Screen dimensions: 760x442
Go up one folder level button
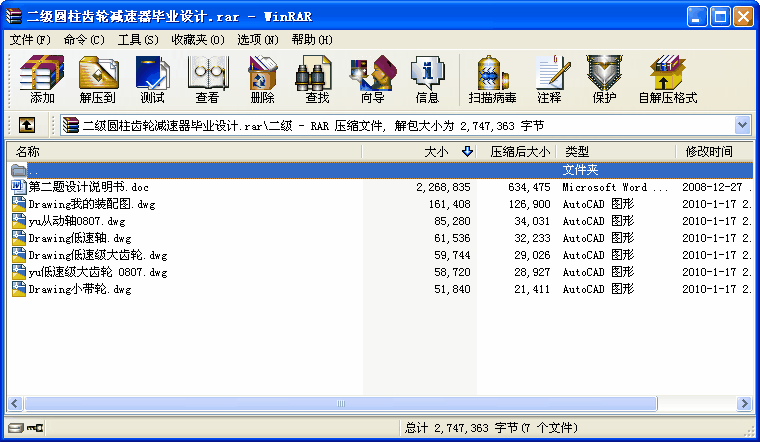tap(27, 126)
